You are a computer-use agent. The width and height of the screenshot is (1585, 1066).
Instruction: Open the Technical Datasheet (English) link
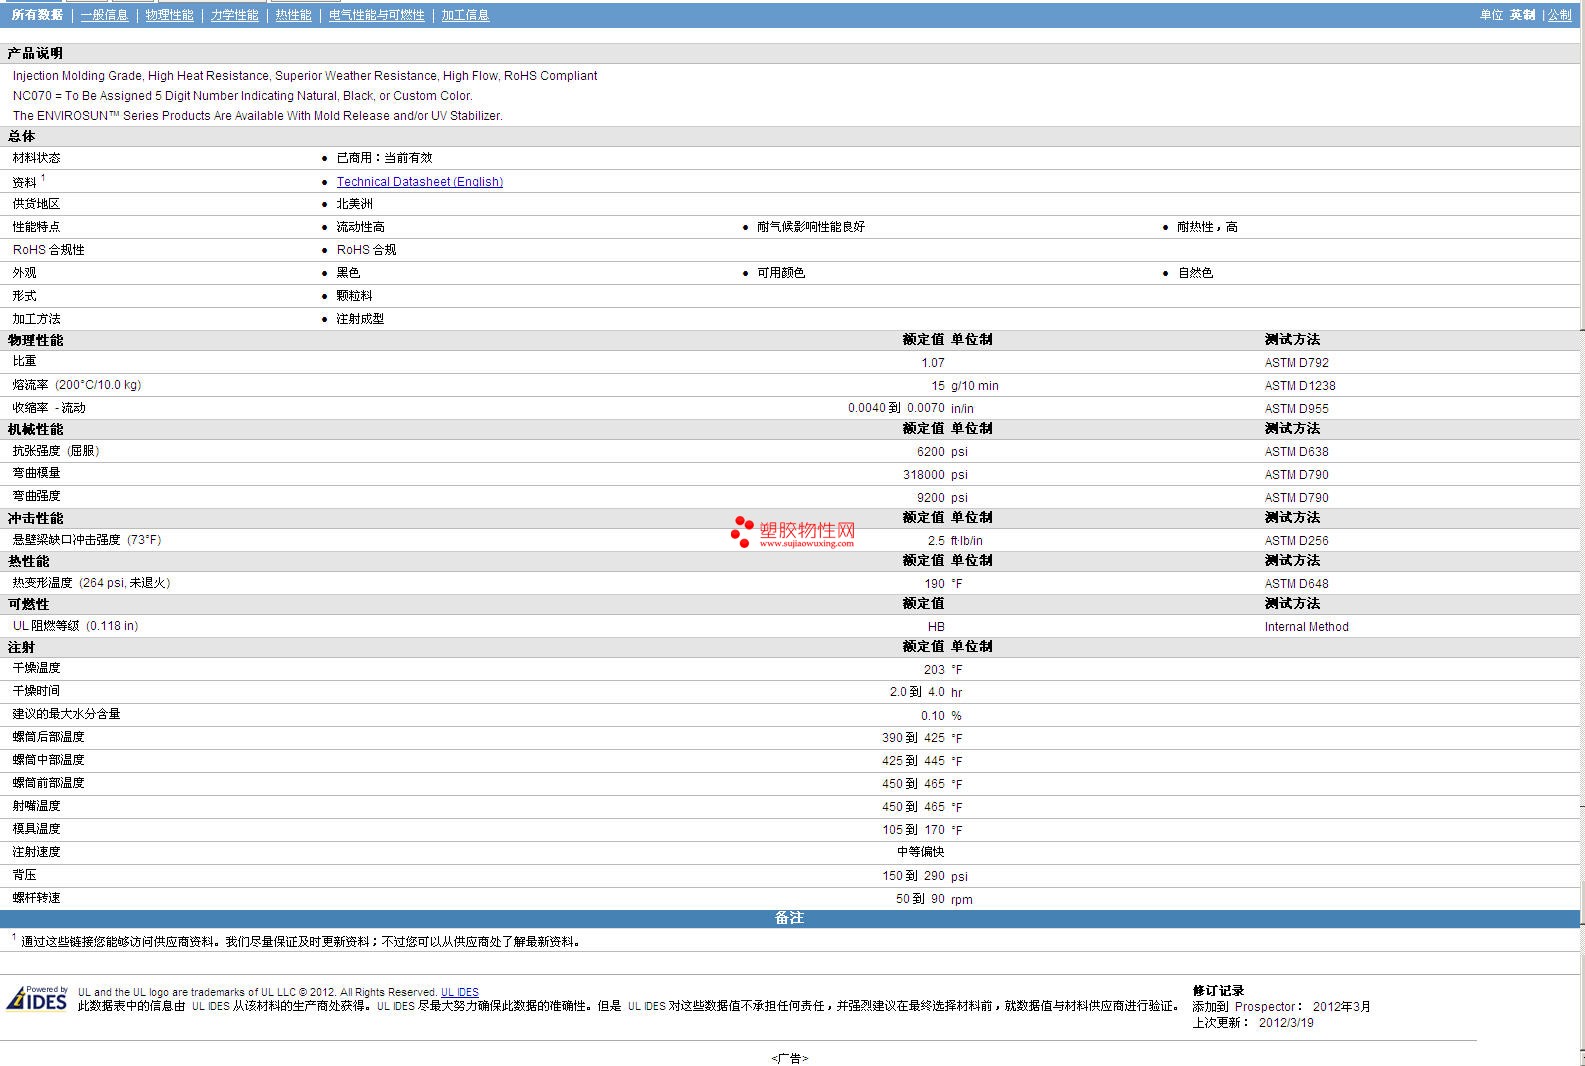[x=419, y=182]
